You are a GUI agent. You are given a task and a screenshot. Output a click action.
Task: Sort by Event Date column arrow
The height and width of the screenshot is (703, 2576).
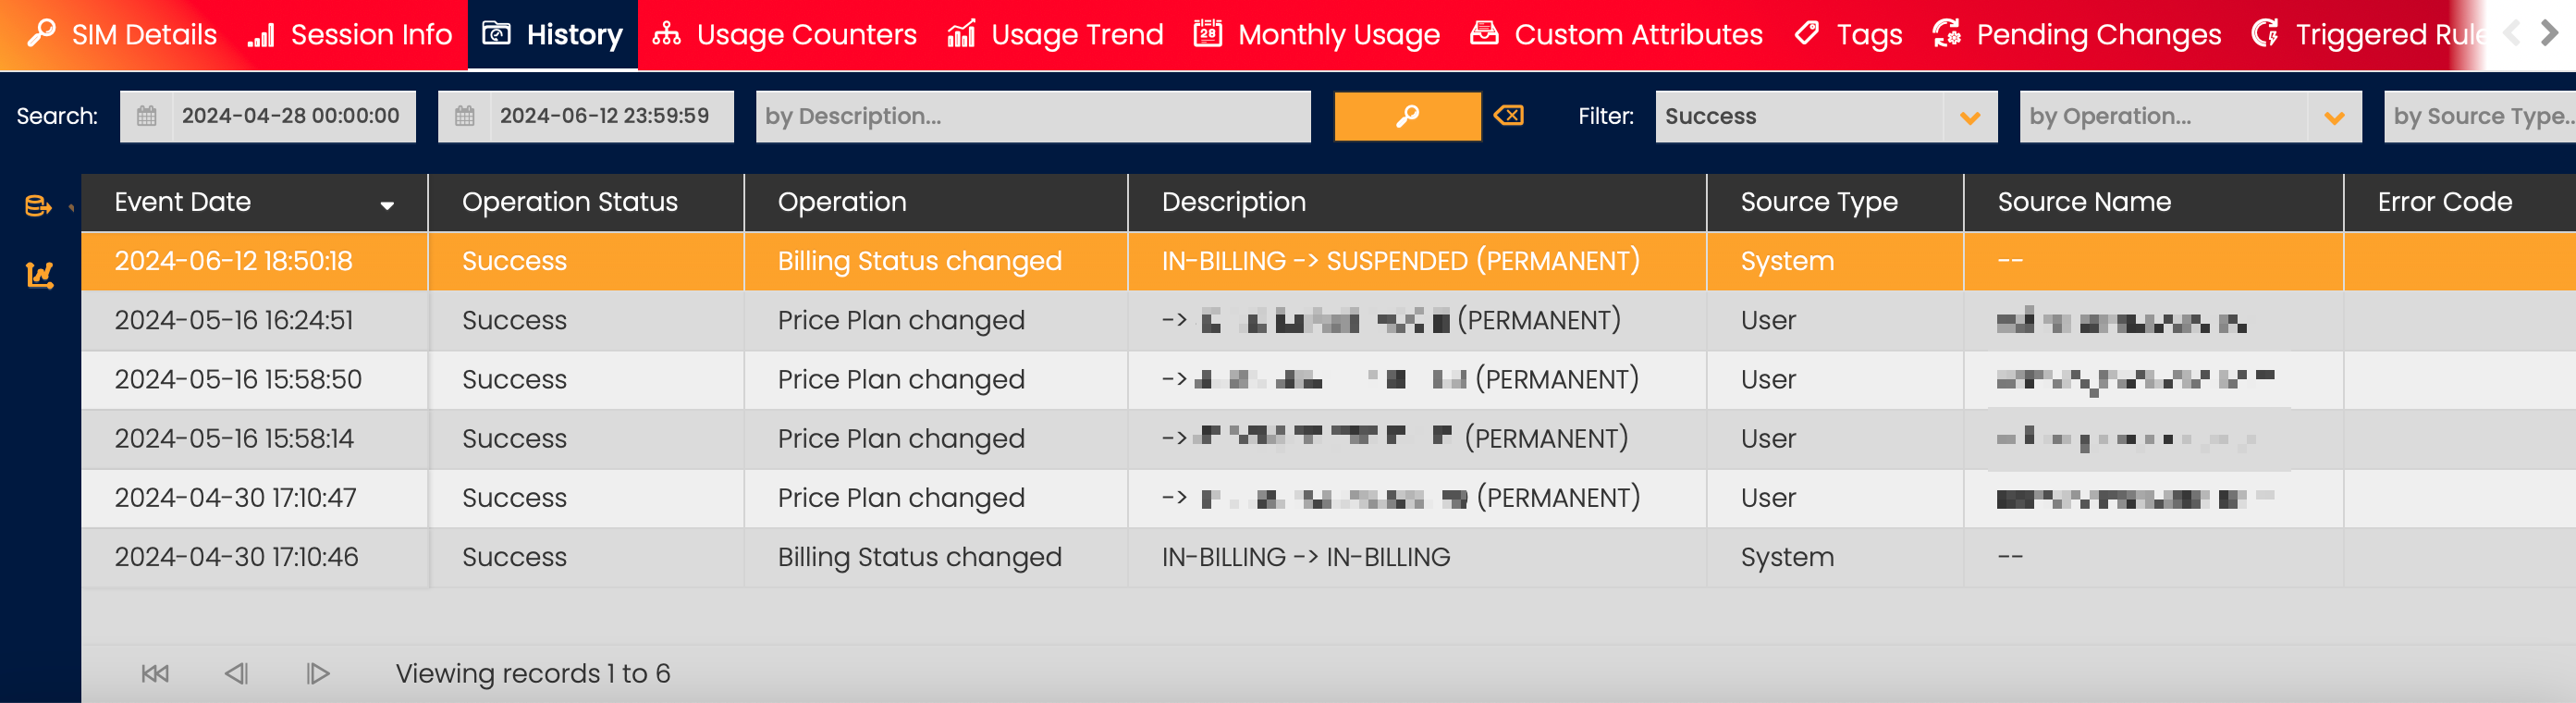tap(387, 205)
